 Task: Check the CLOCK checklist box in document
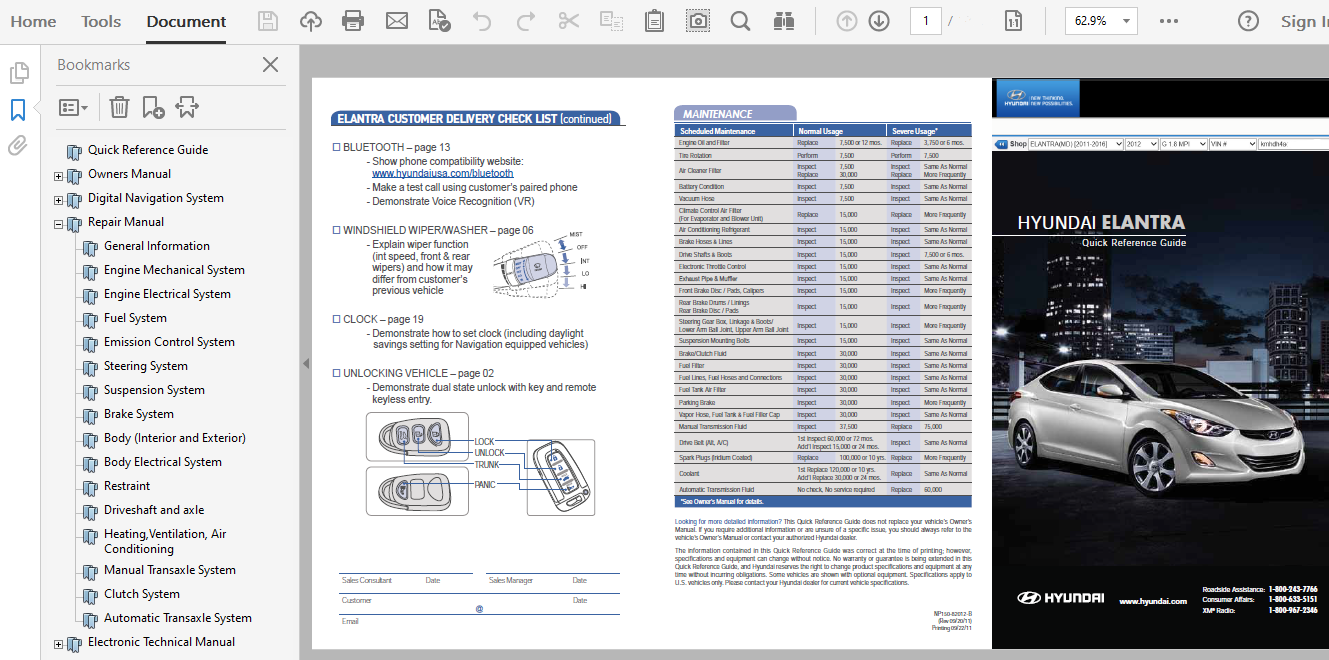click(337, 320)
